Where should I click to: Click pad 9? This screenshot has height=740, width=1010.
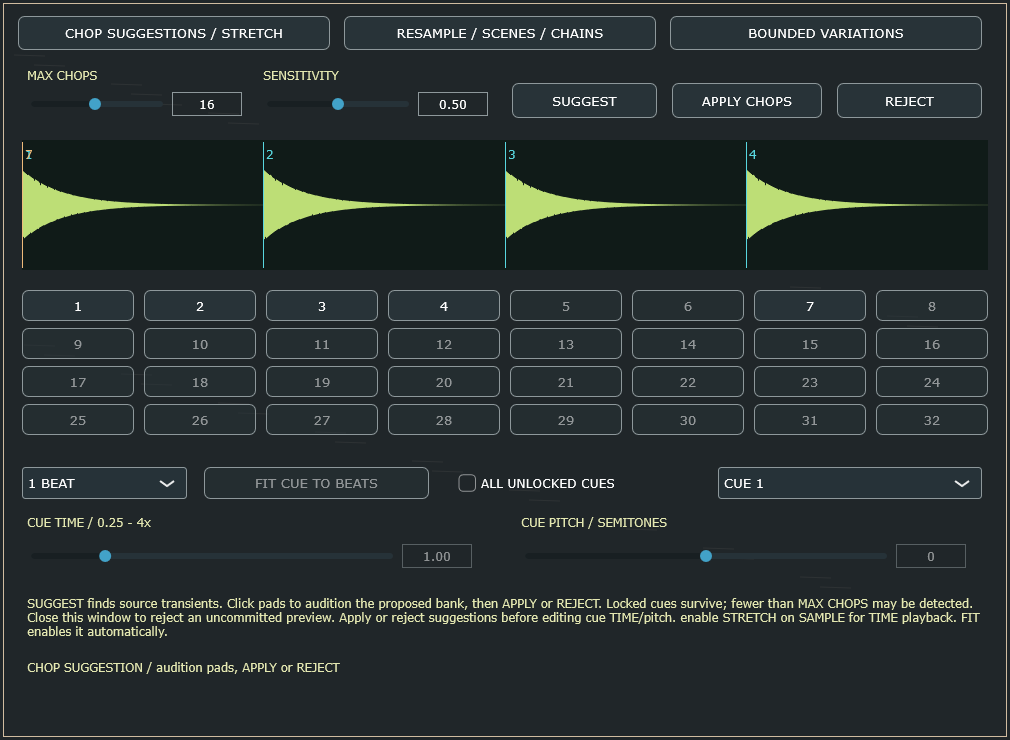click(x=78, y=344)
